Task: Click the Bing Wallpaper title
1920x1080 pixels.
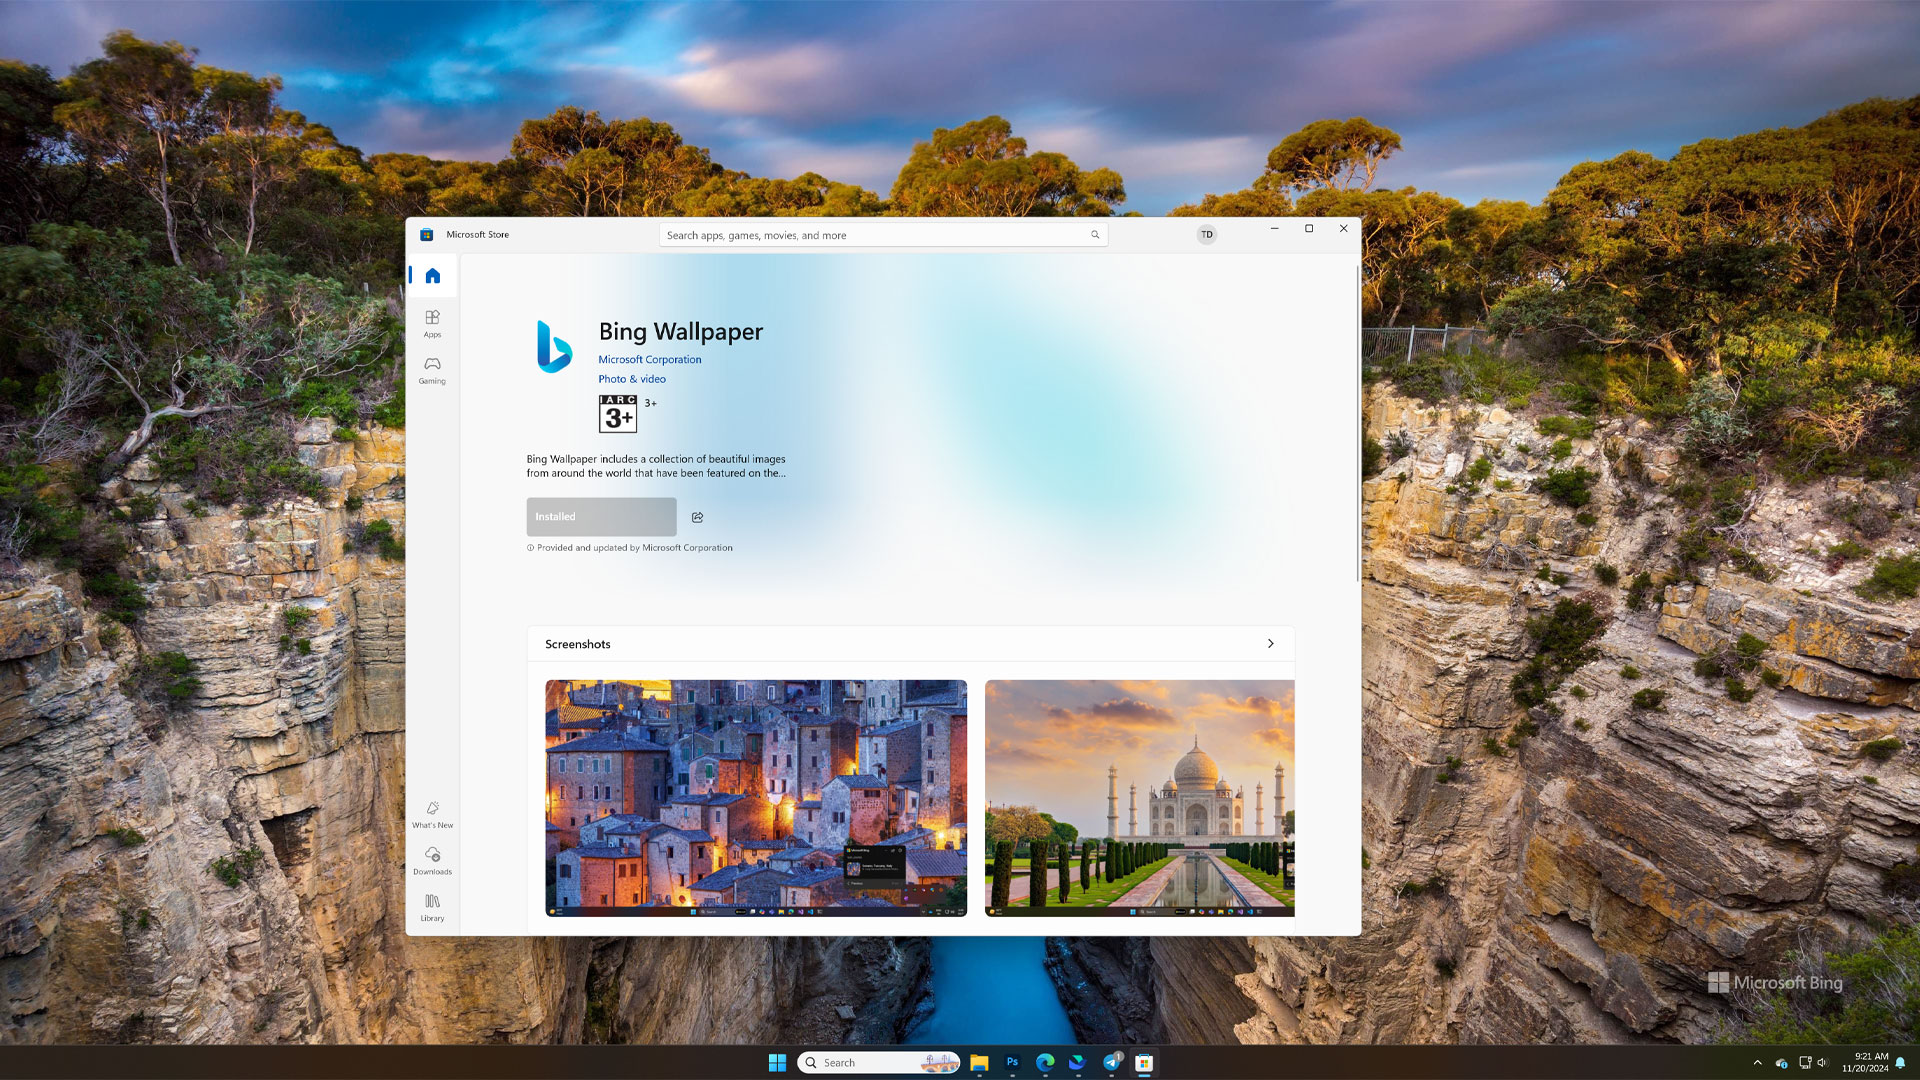Action: click(x=680, y=332)
